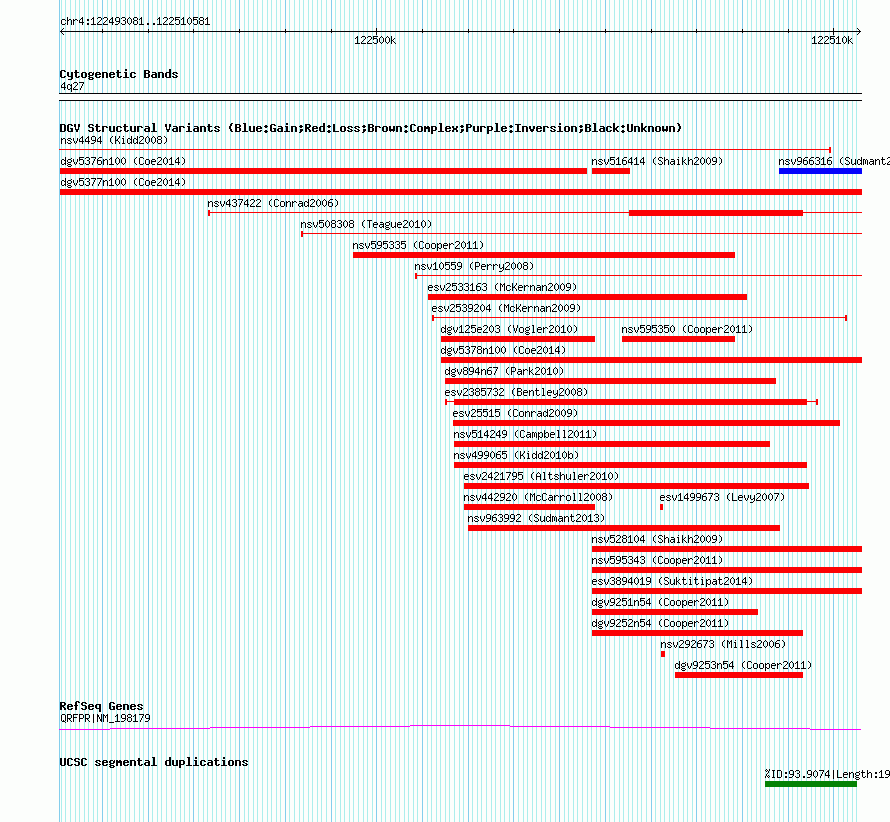
Task: Open the dgv5377n100 (Coe2014) variant label
Action: click(x=123, y=182)
